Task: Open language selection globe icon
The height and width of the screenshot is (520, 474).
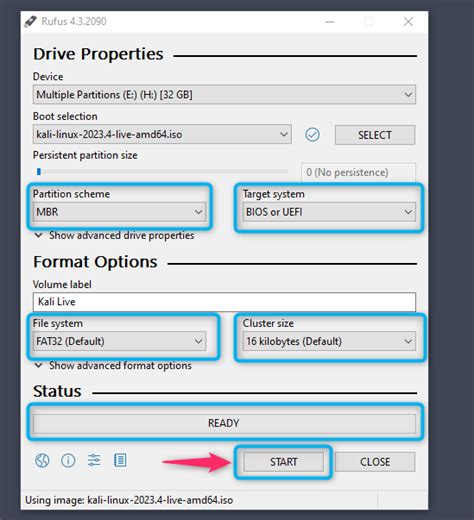Action: (42, 461)
